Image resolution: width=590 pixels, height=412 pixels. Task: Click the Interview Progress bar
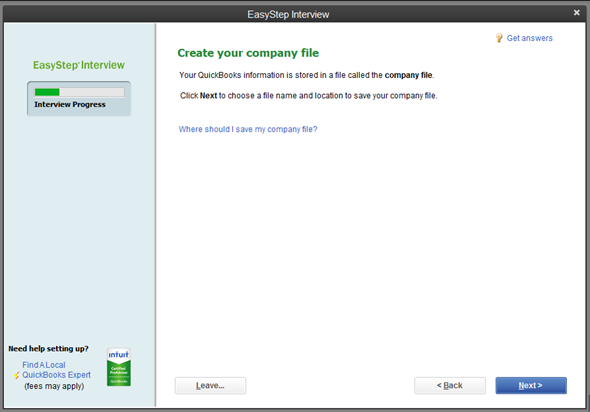click(79, 92)
